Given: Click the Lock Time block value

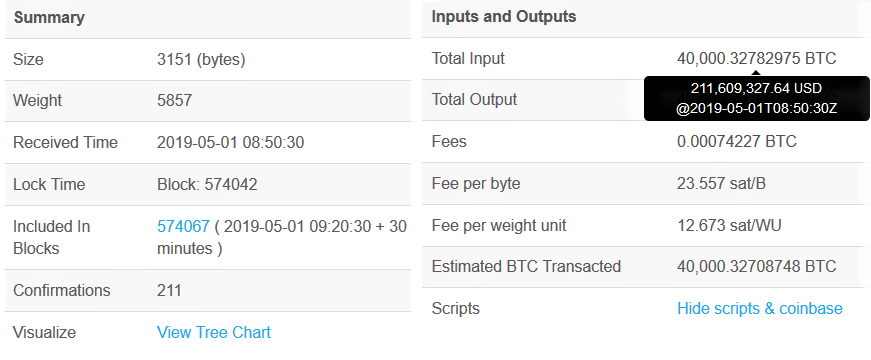Looking at the screenshot, I should click(207, 184).
